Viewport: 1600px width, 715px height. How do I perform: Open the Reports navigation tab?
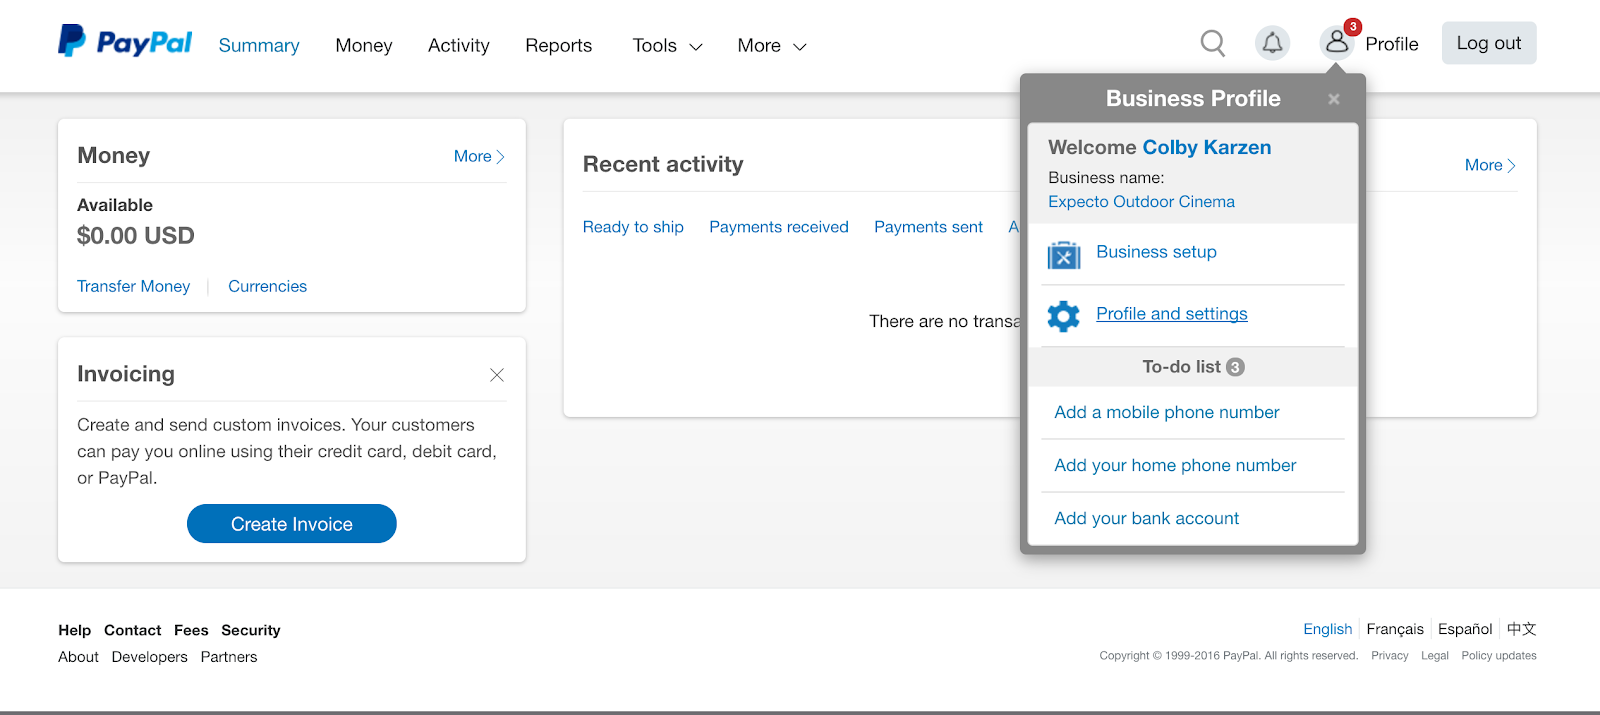[x=559, y=46]
